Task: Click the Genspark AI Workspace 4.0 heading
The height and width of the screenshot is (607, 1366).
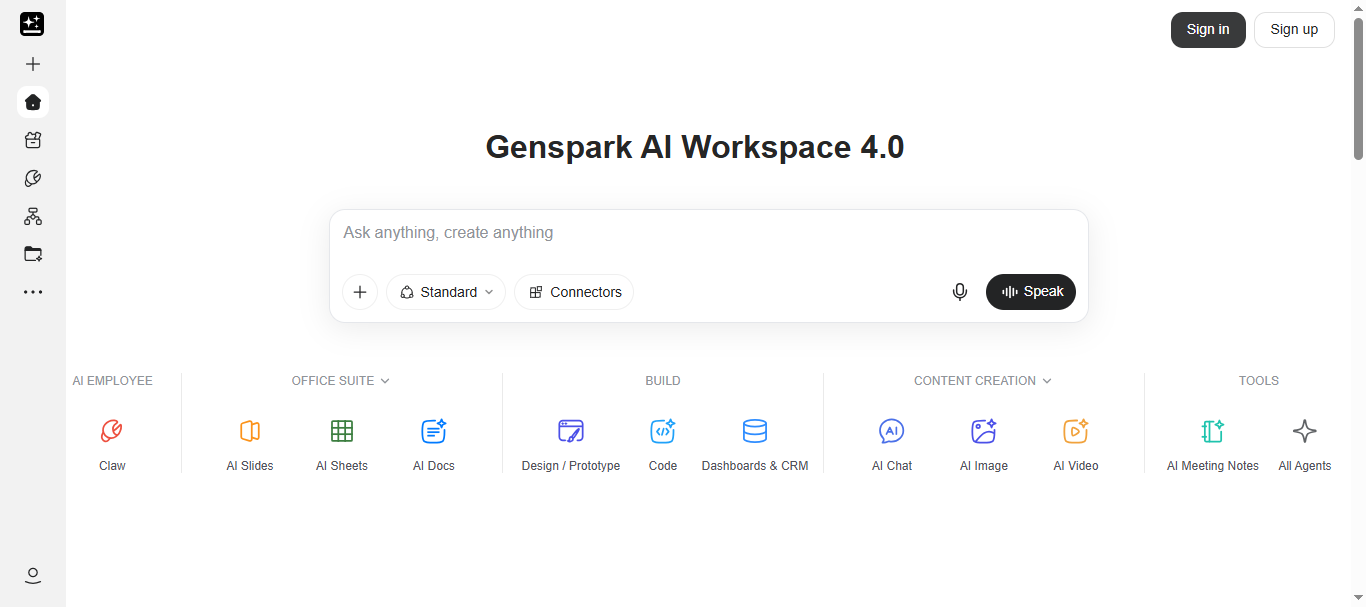Action: pos(695,147)
